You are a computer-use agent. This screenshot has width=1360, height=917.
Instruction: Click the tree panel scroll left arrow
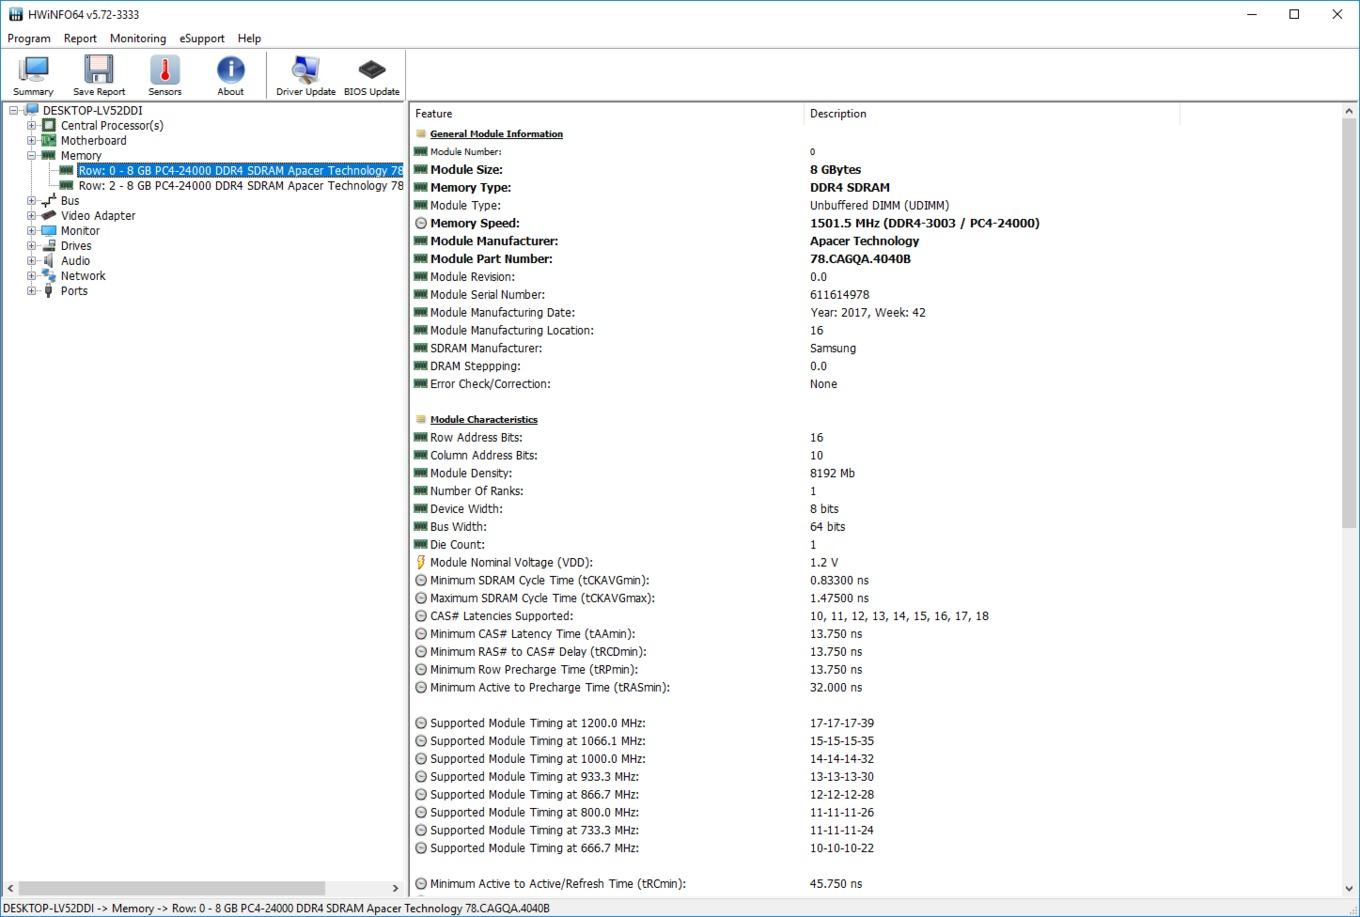[10, 888]
